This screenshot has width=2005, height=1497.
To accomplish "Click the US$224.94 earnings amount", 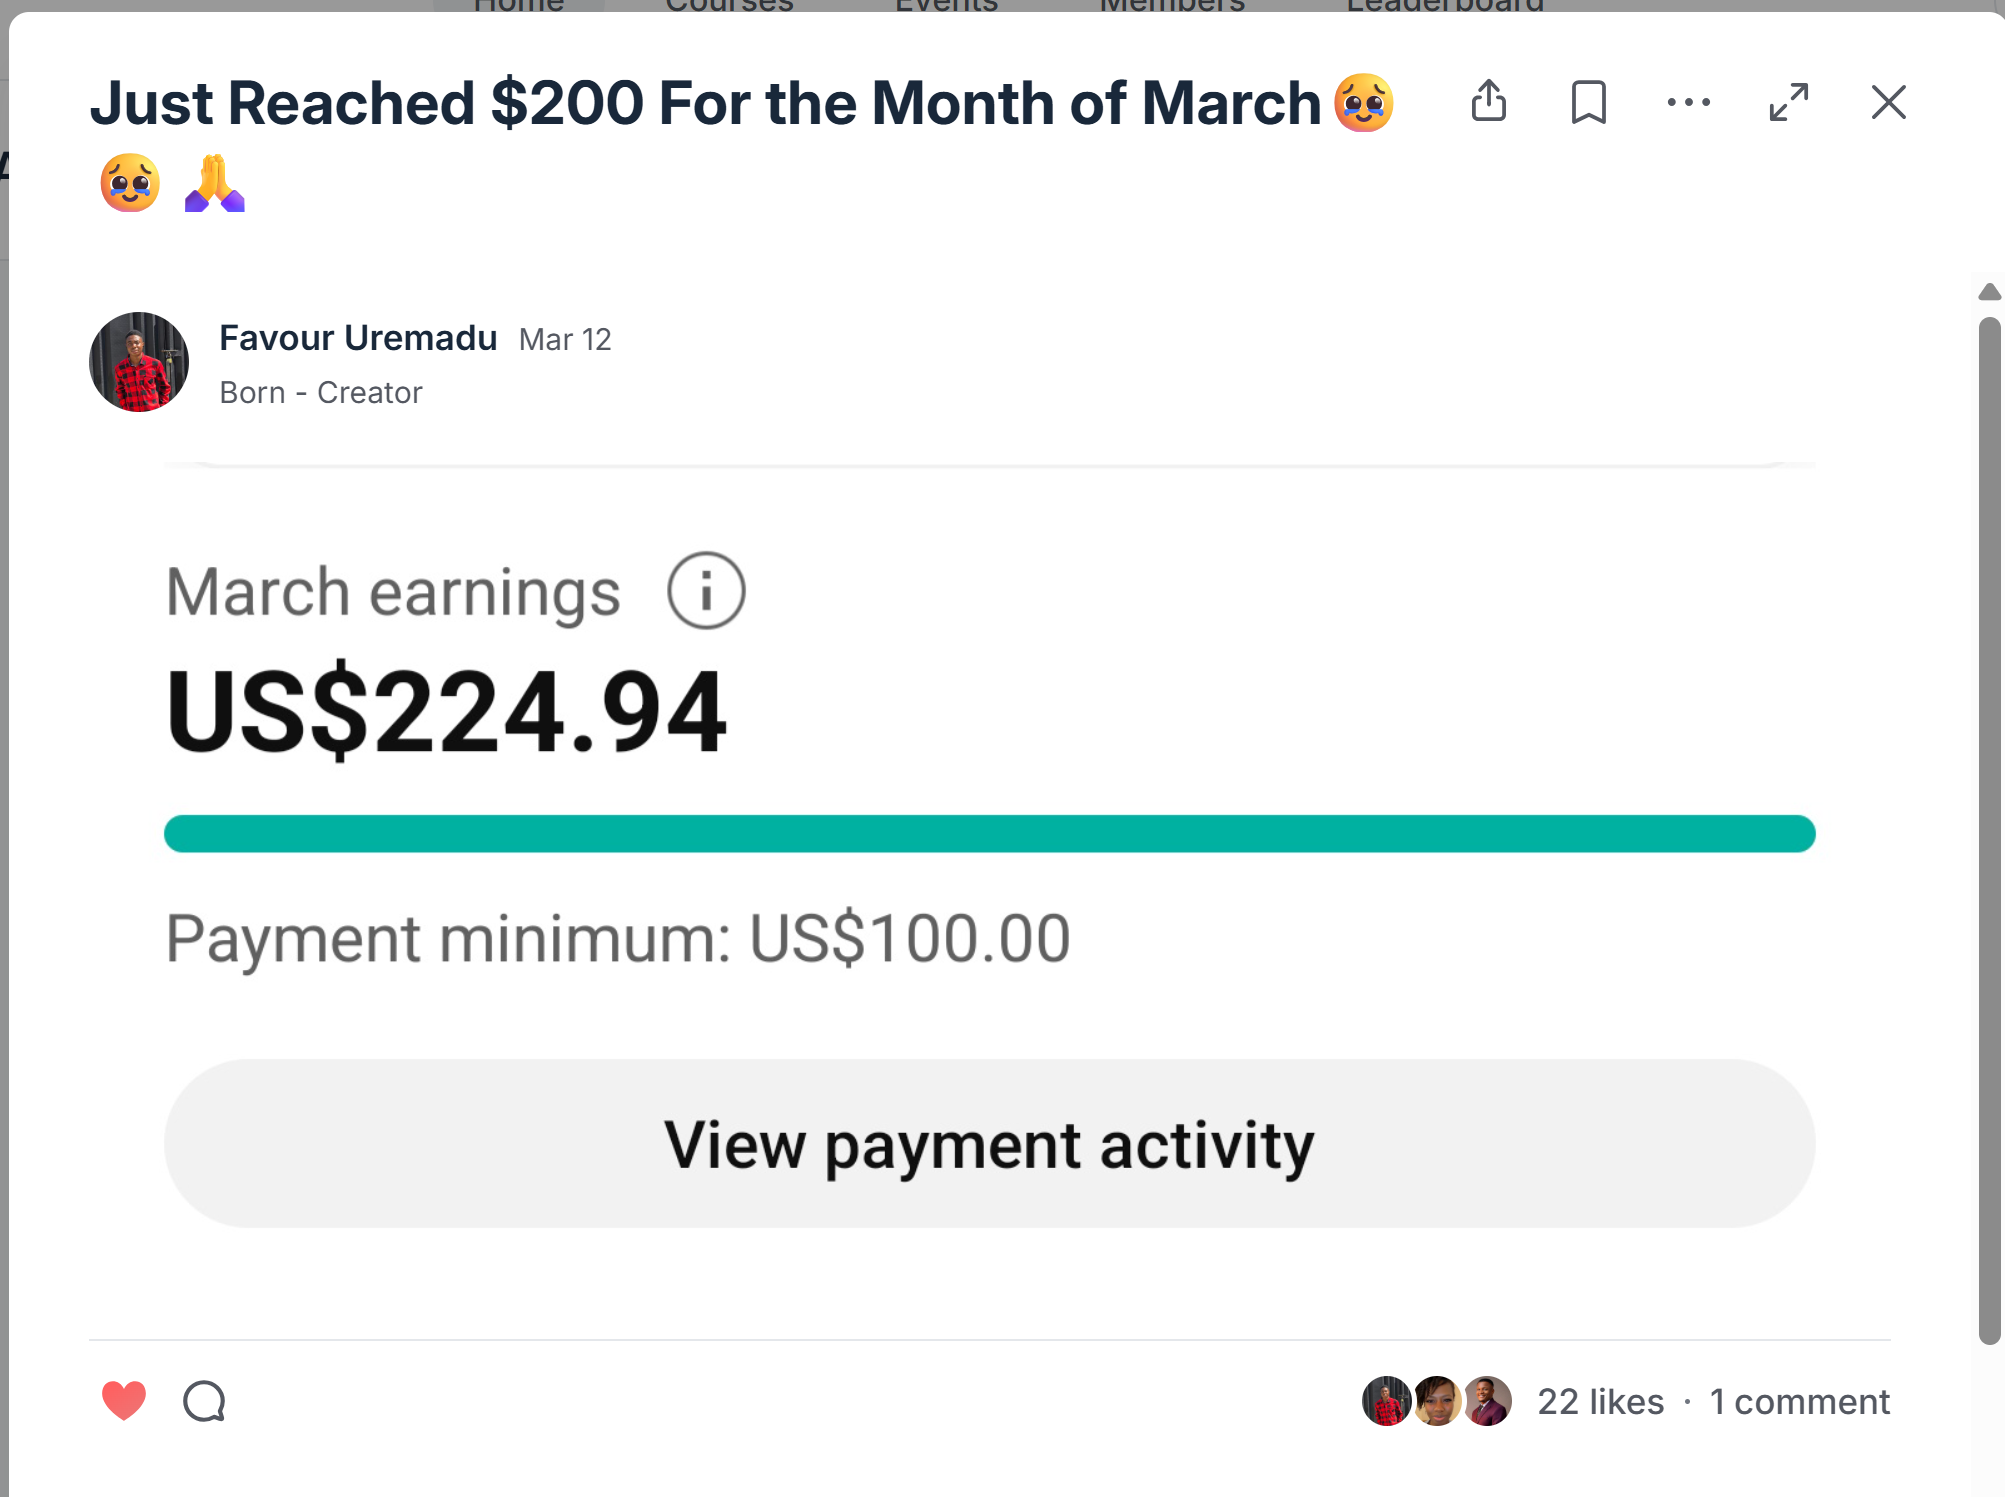I will pos(447,712).
